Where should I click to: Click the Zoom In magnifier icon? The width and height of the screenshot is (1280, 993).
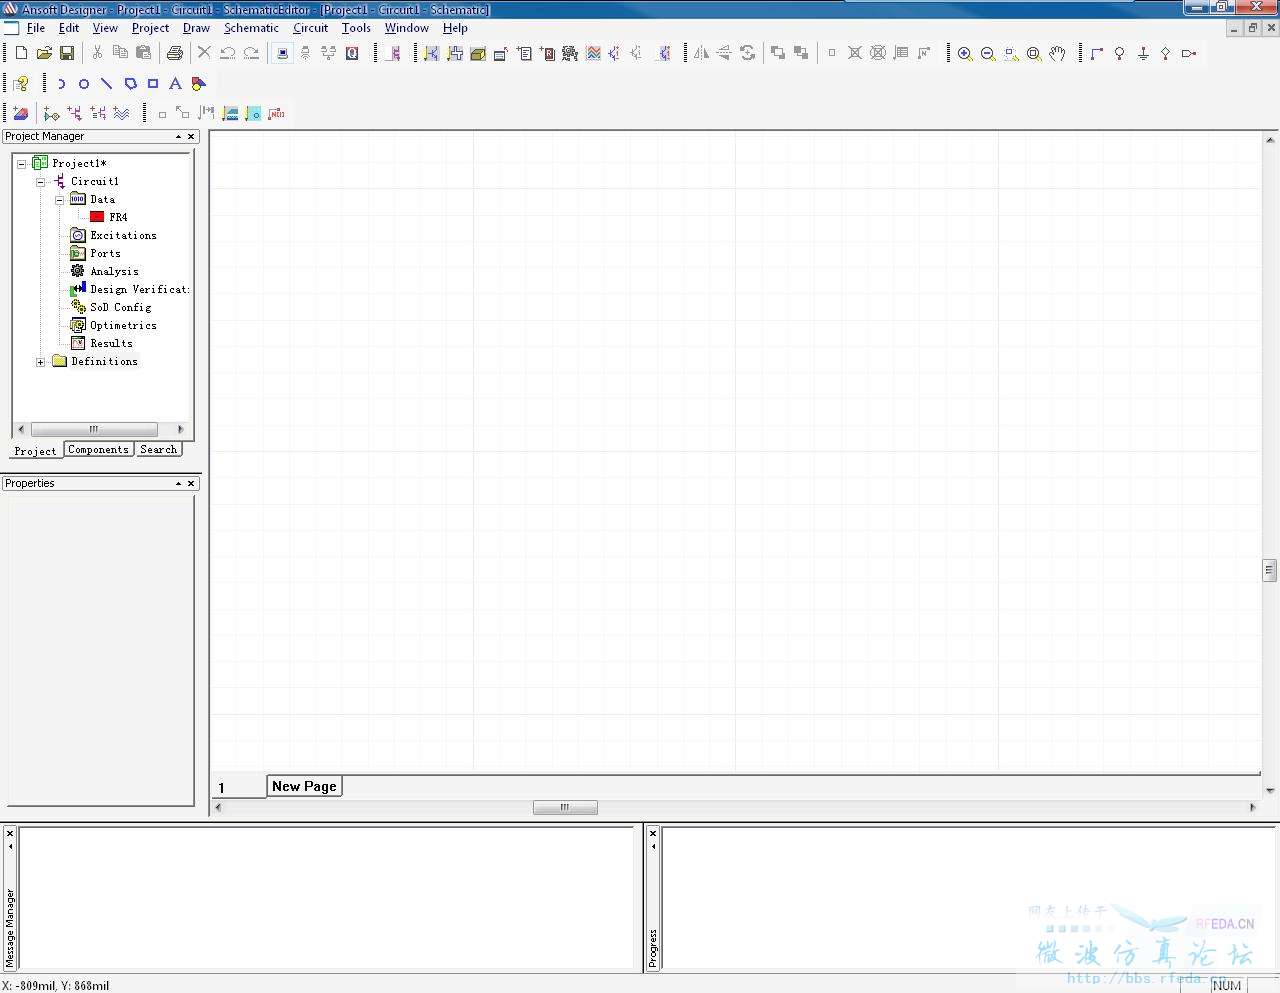[965, 53]
